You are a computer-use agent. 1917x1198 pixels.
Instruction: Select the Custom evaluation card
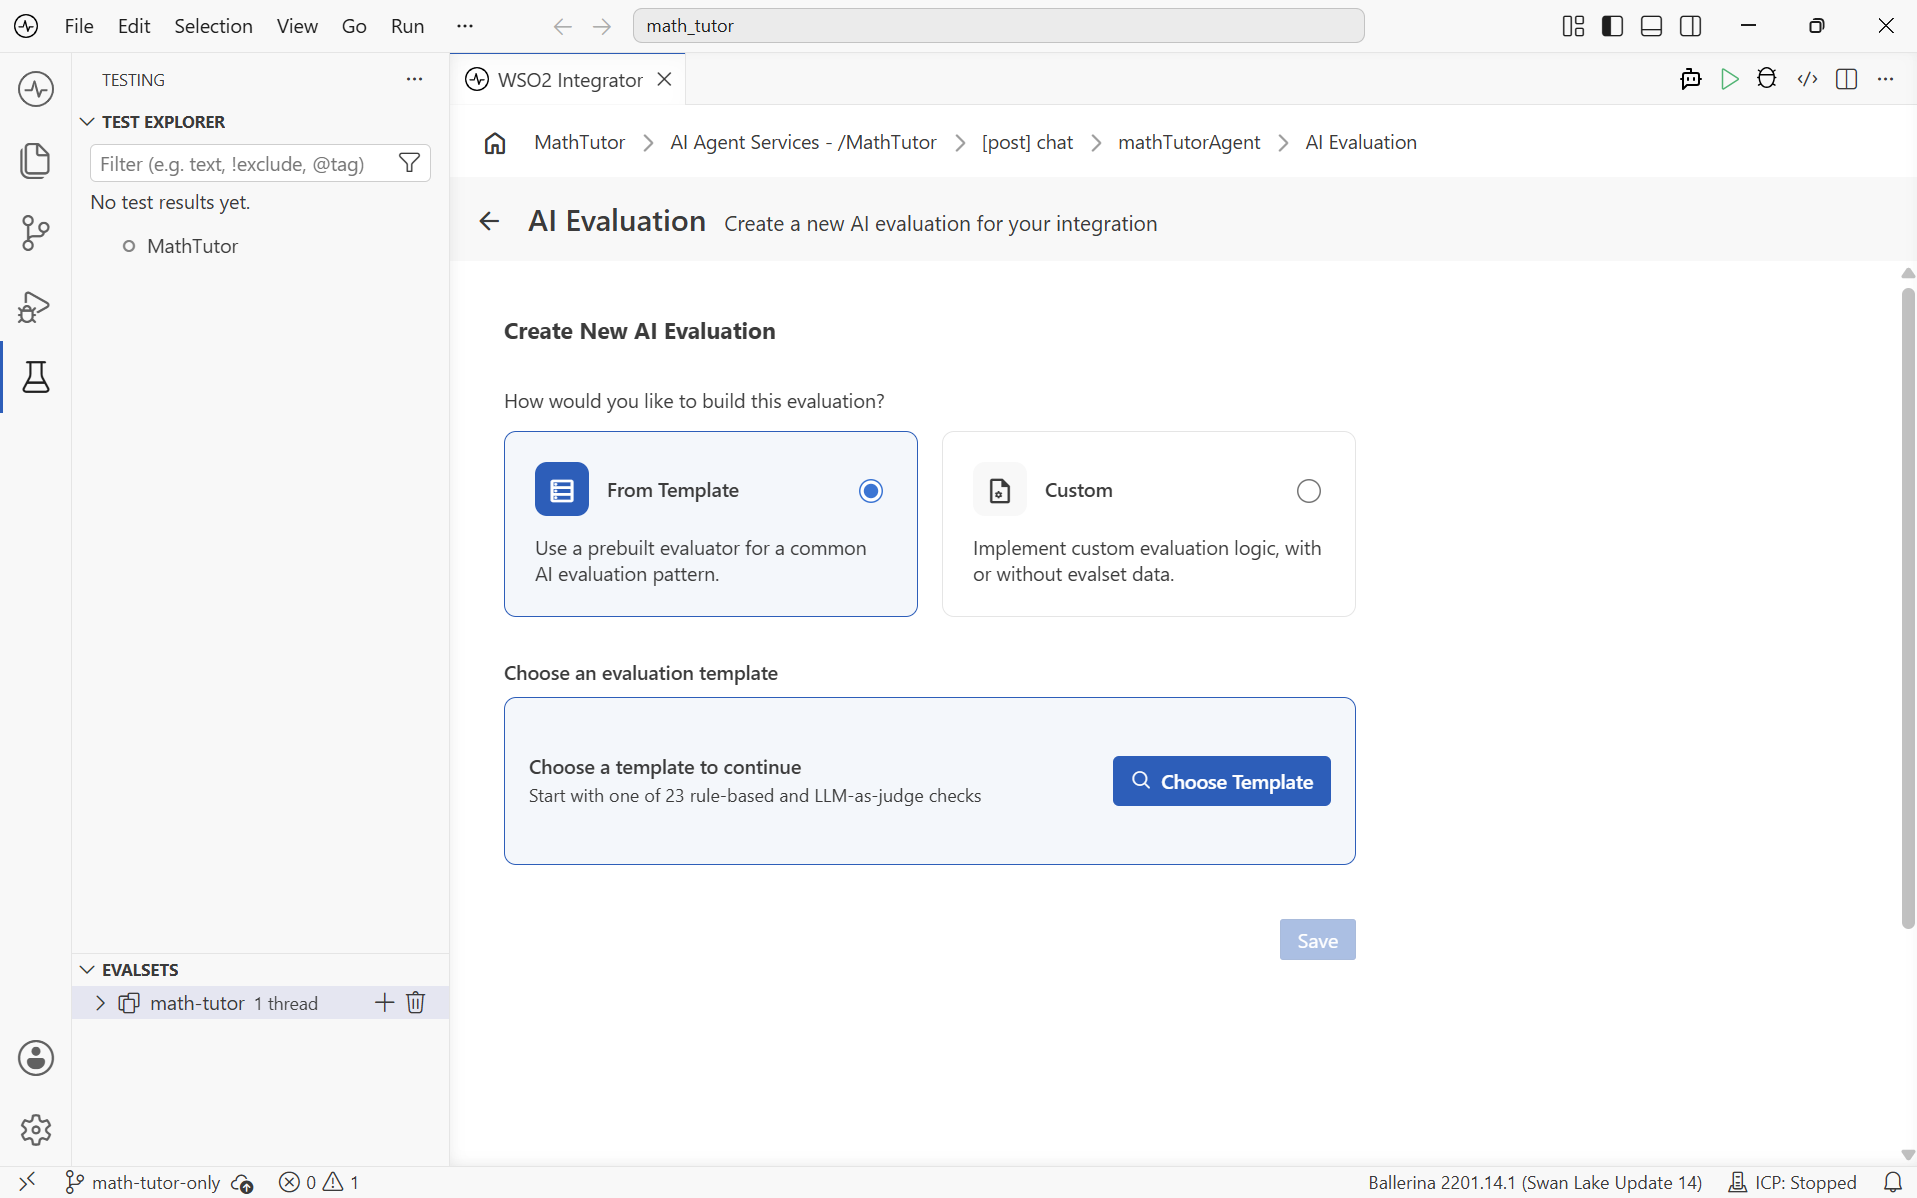[x=1148, y=524]
